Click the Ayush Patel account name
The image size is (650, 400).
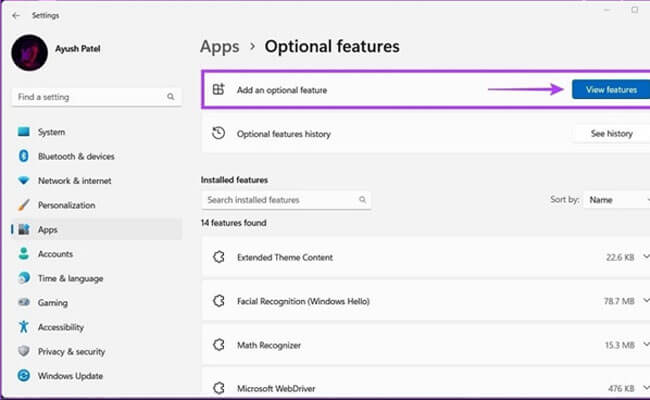[x=78, y=49]
